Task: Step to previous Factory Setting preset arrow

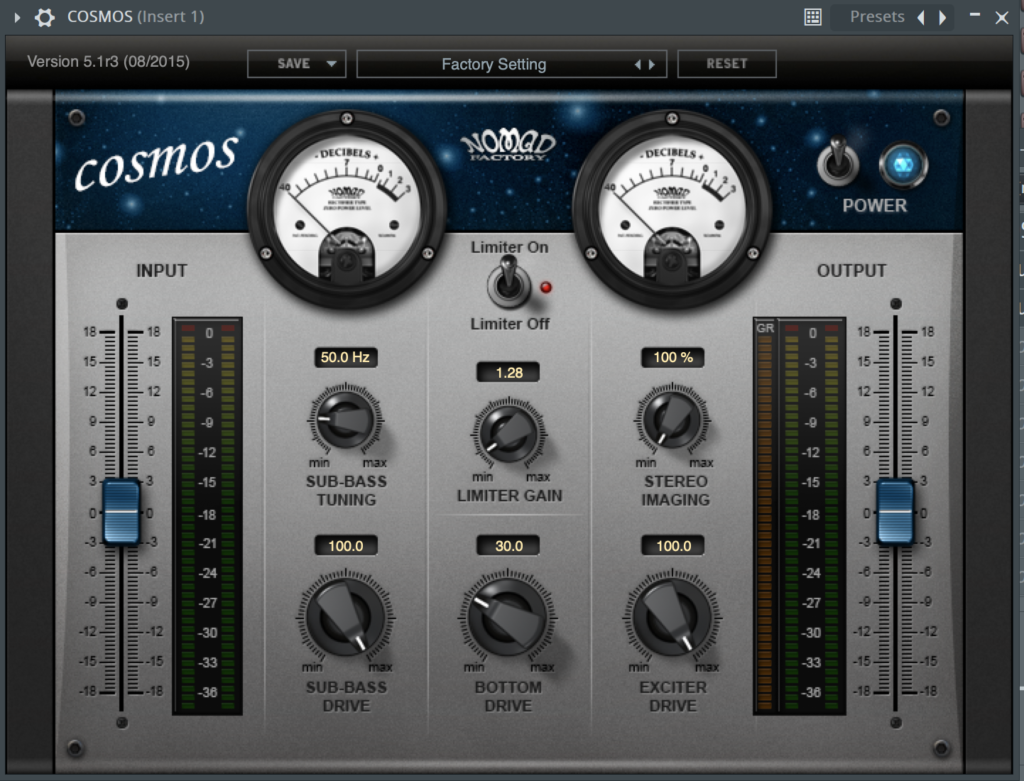Action: pos(638,65)
